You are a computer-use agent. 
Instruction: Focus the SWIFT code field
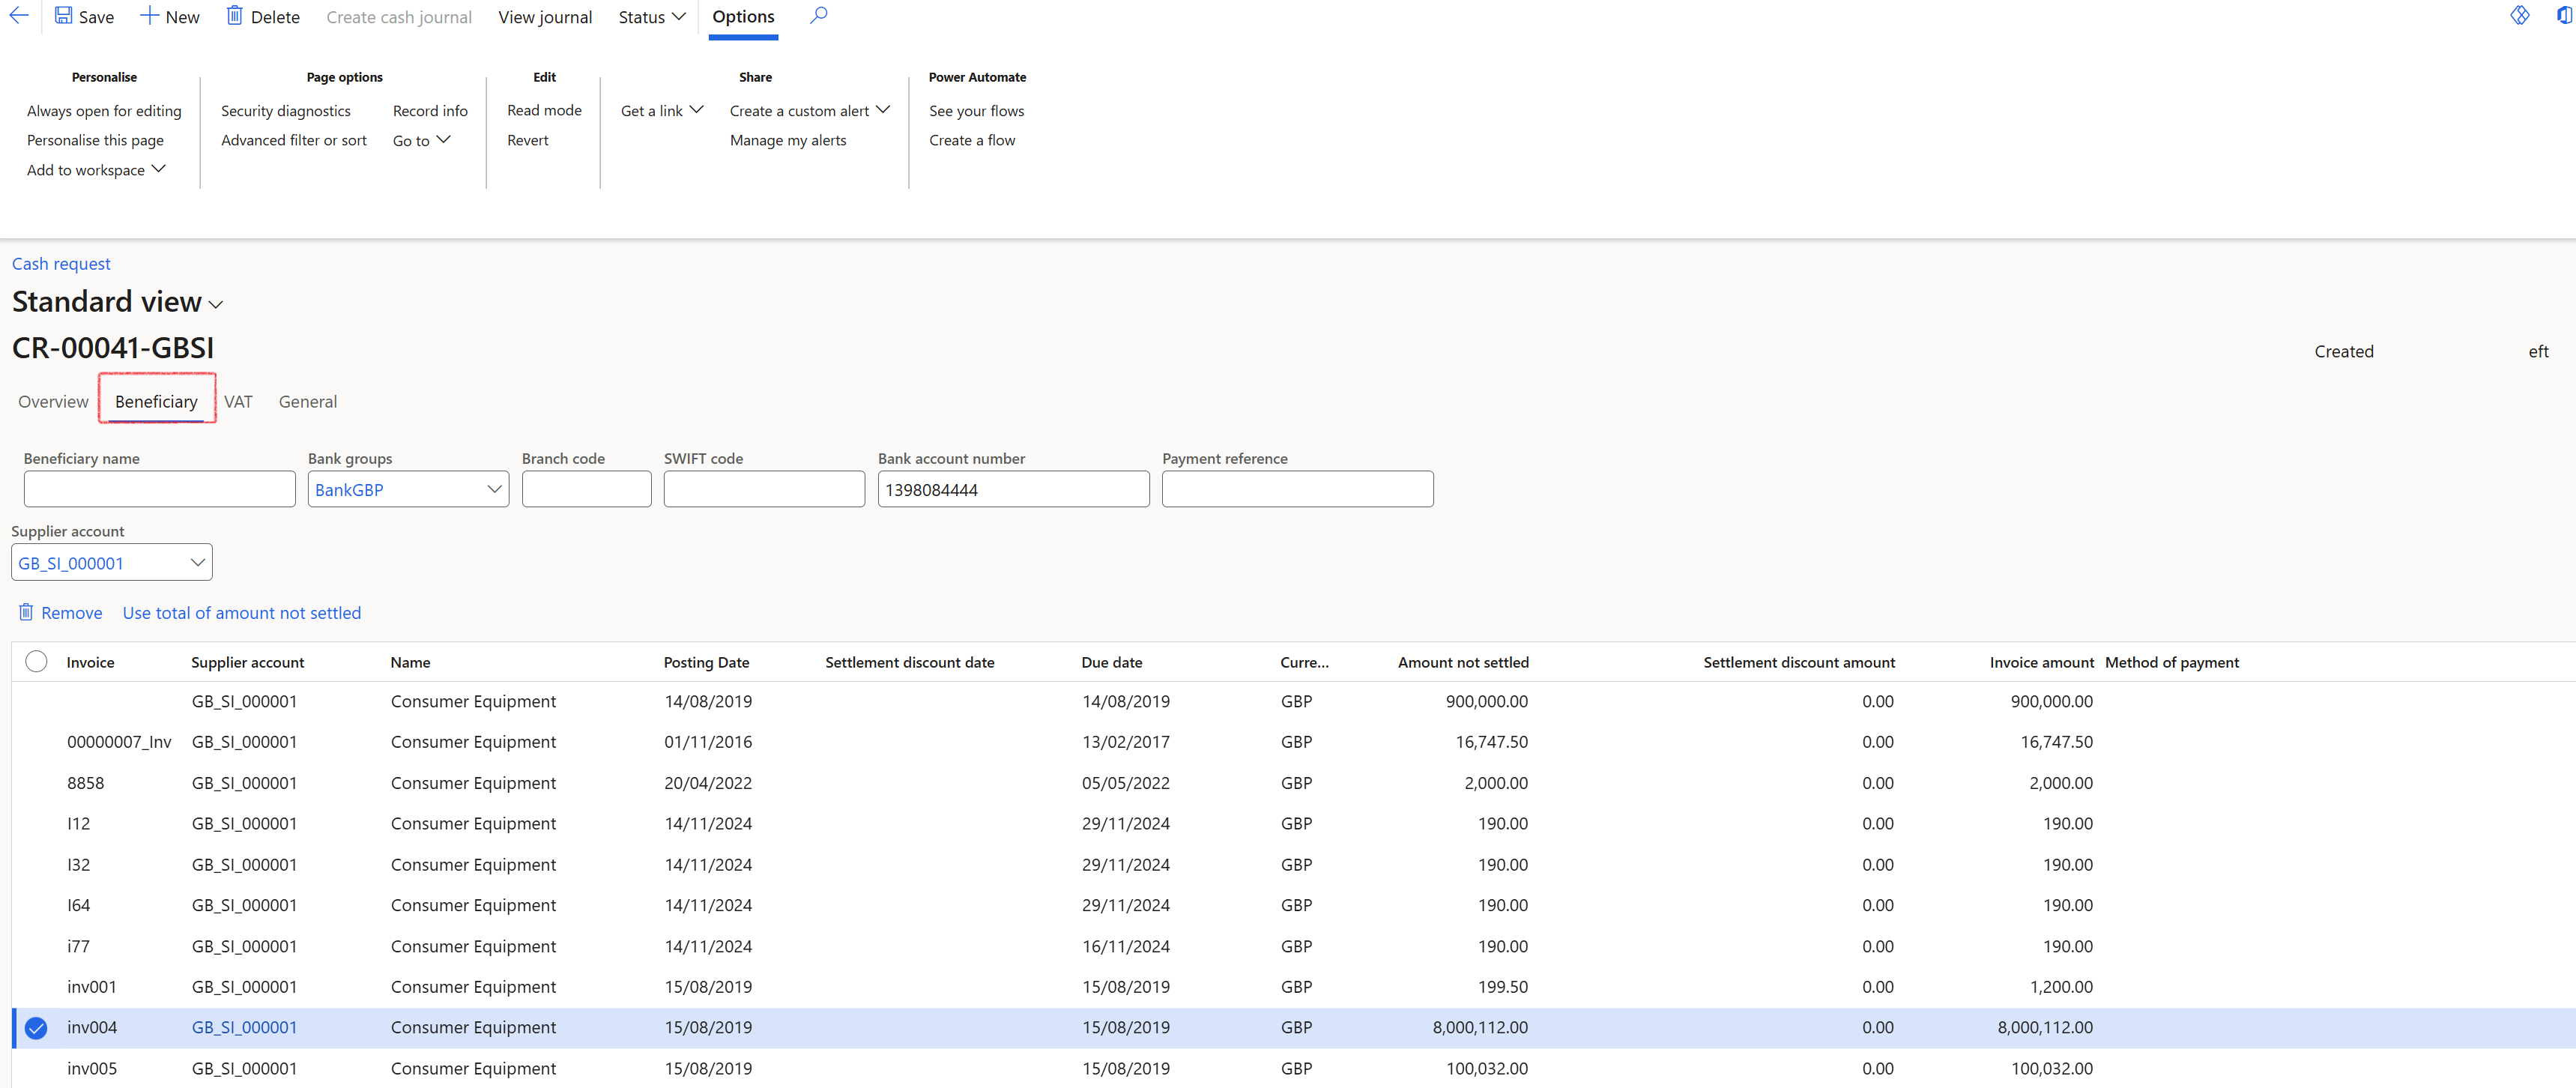click(765, 489)
